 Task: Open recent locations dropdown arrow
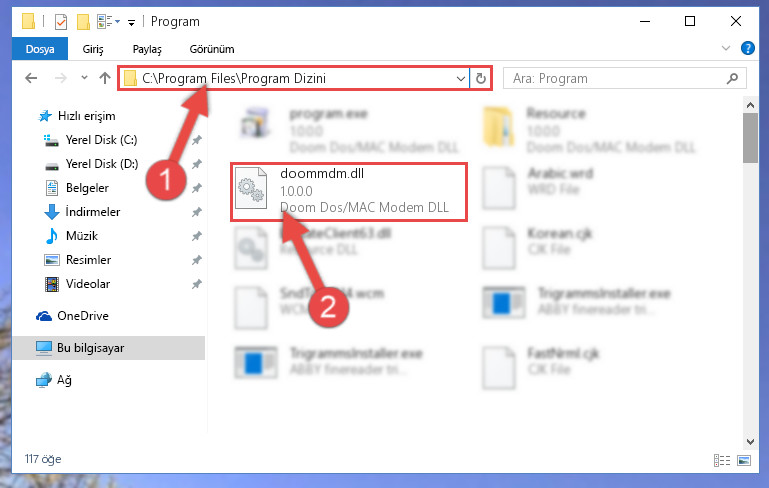click(x=84, y=77)
